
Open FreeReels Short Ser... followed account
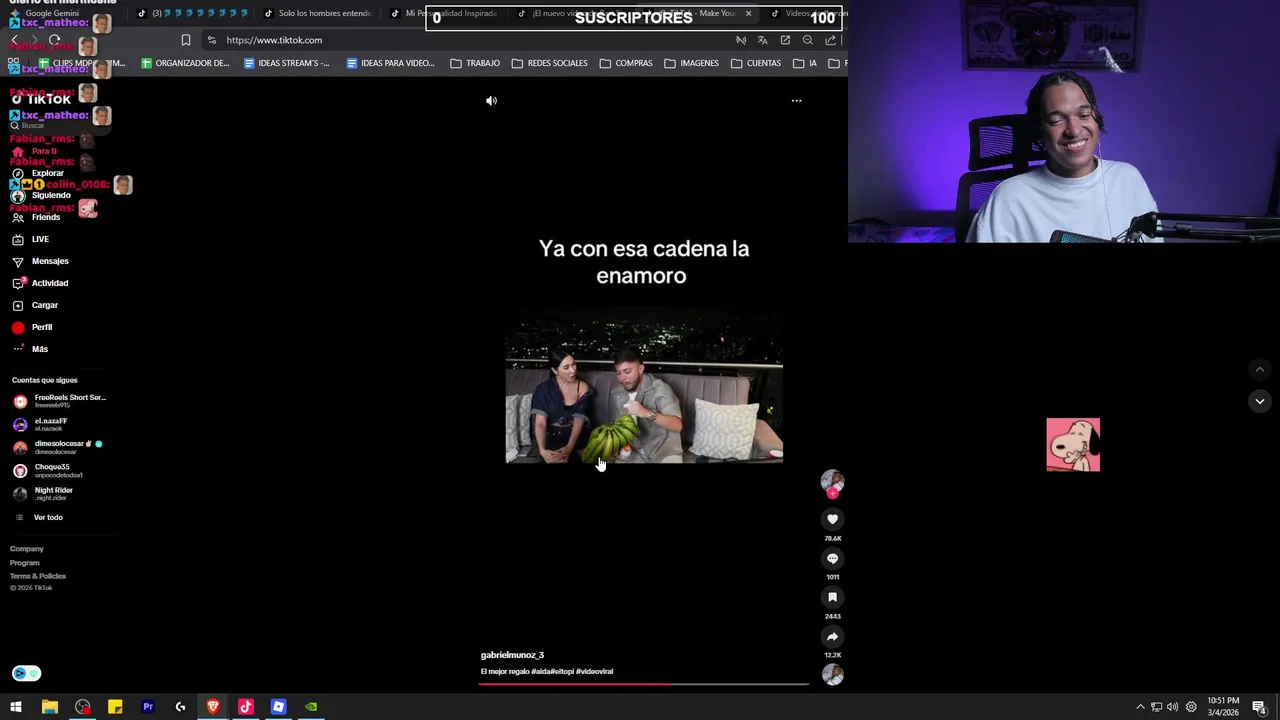click(x=60, y=401)
